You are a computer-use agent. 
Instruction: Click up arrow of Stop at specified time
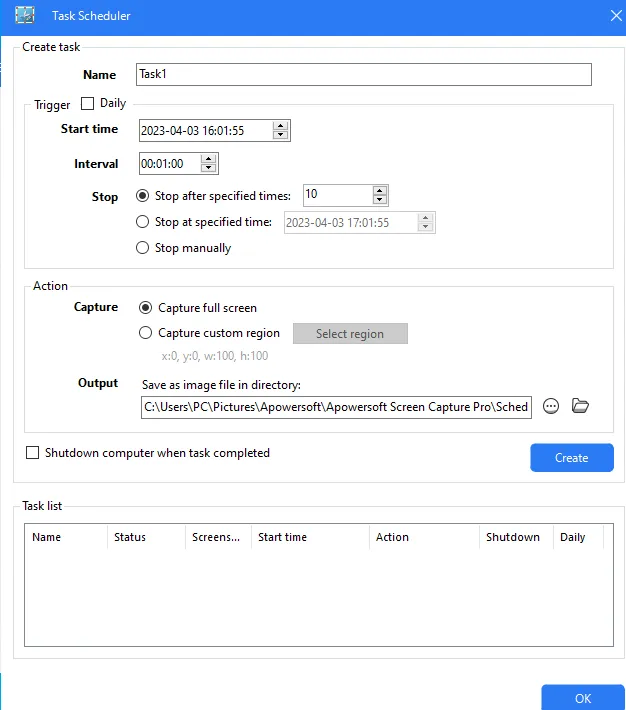tap(425, 218)
